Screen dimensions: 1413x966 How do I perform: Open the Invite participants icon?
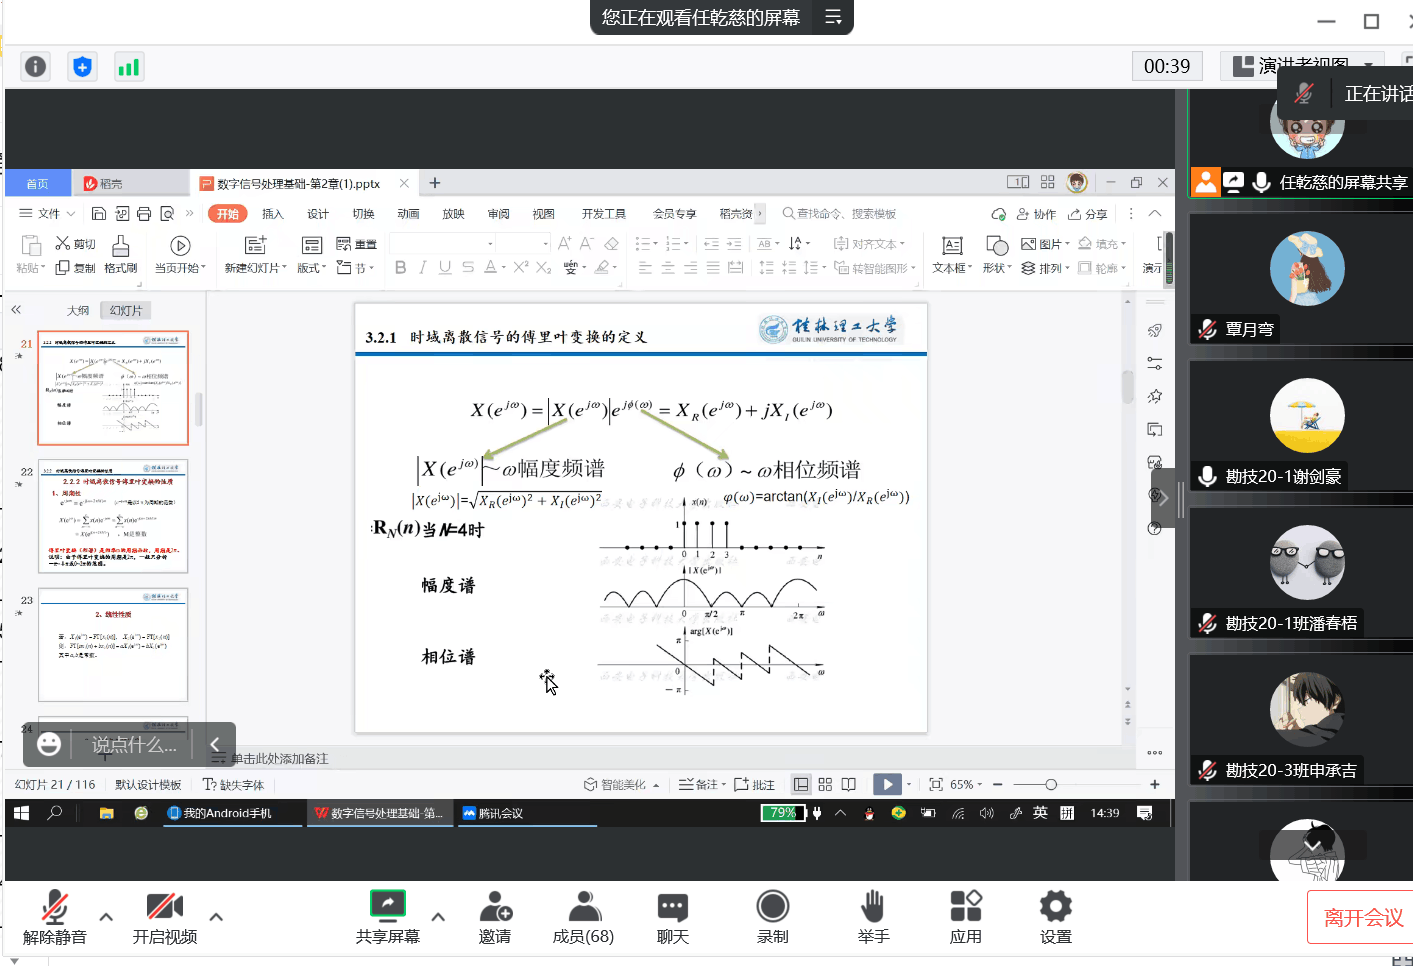pos(495,906)
